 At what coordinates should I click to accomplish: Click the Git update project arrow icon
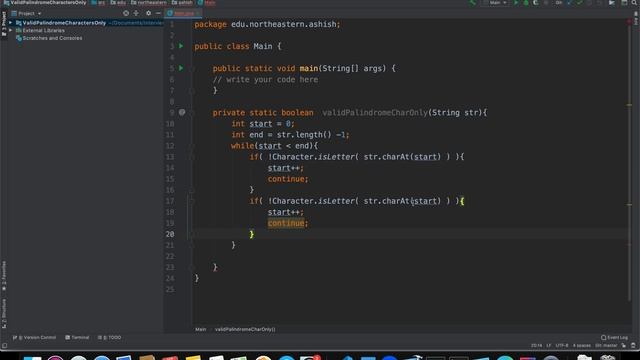pos(570,3)
